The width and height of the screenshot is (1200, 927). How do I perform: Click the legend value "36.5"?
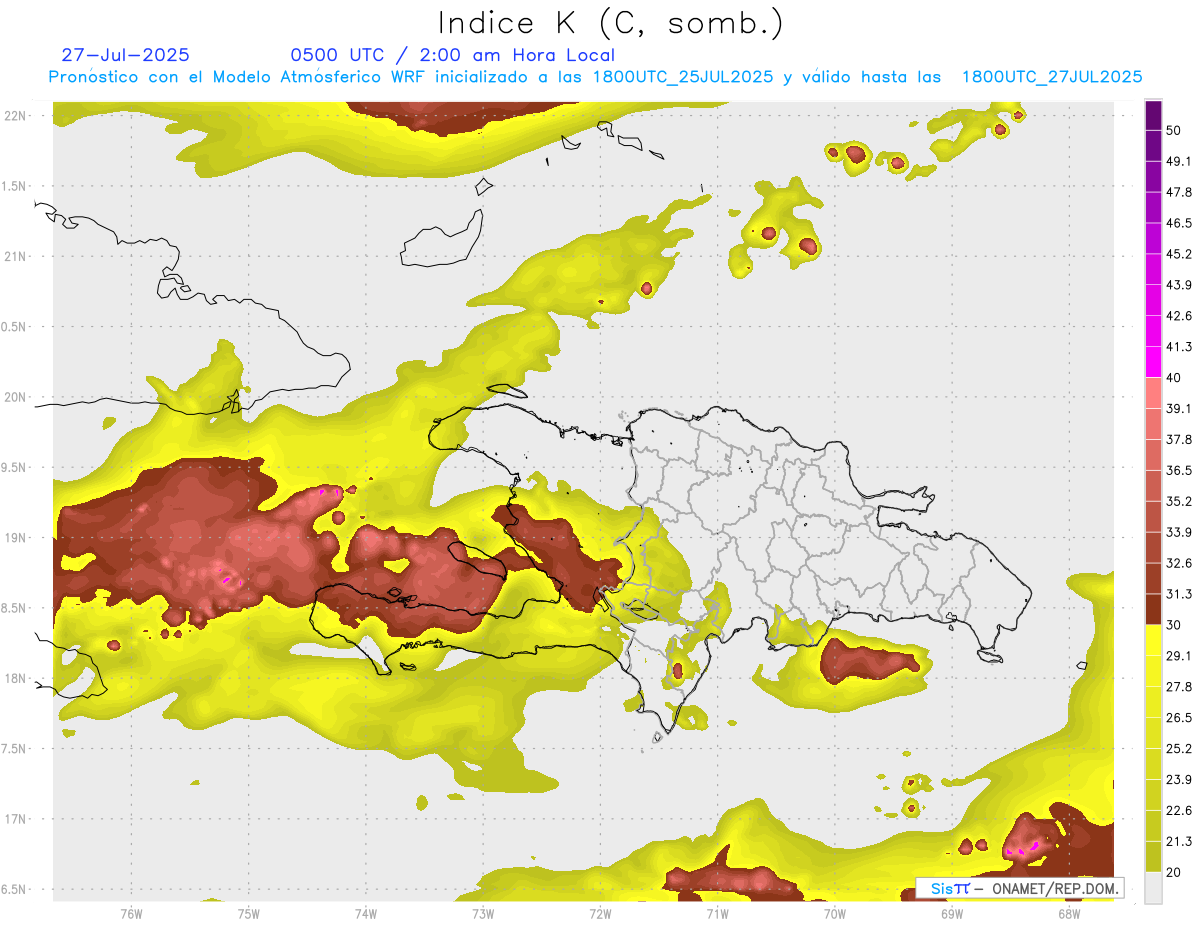[x=1179, y=470]
